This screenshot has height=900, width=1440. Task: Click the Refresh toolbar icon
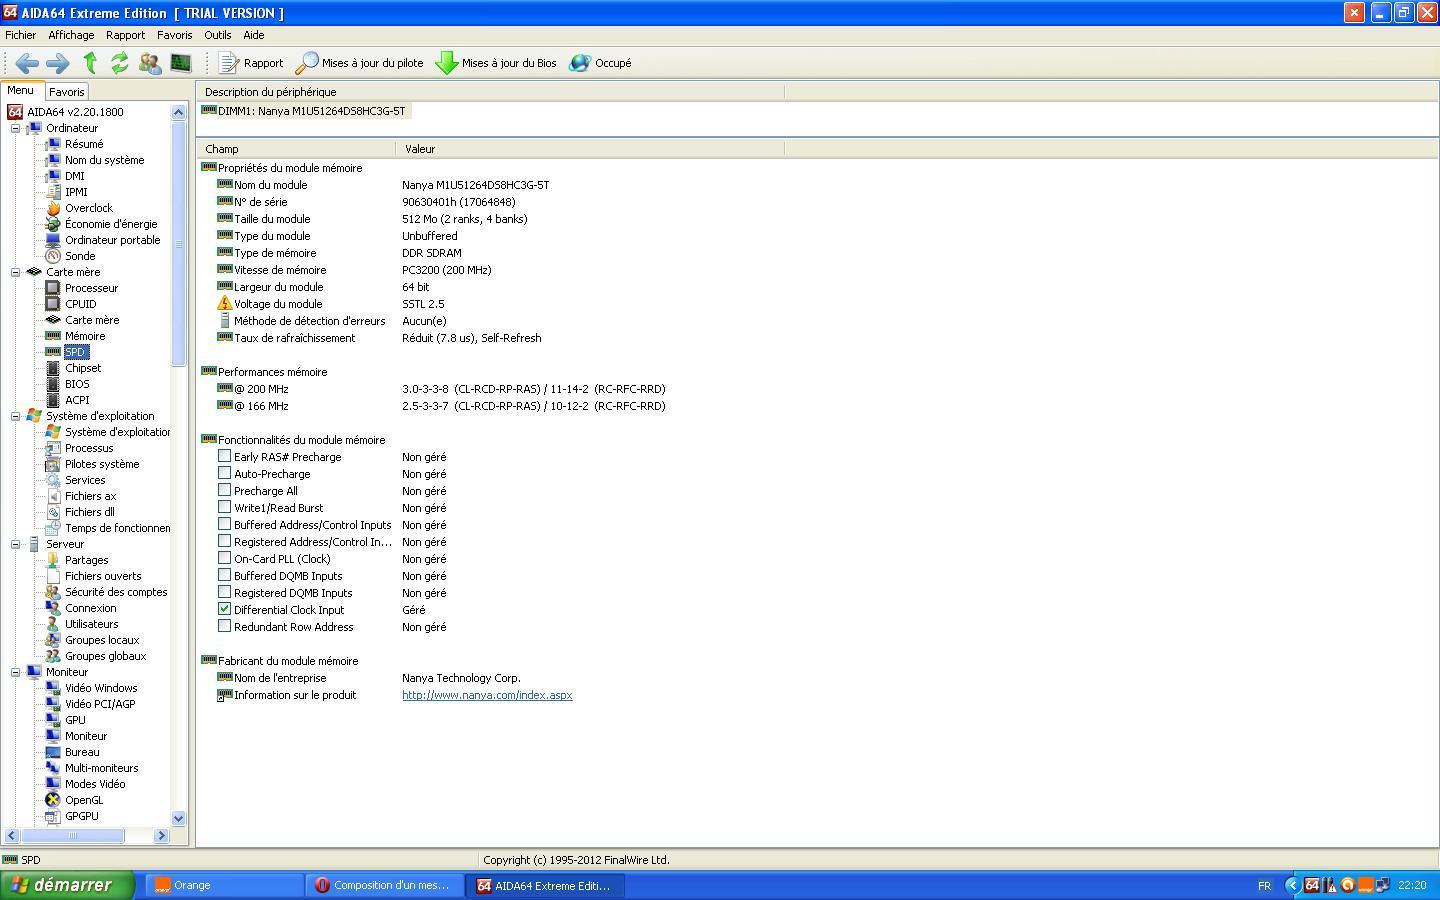[120, 63]
